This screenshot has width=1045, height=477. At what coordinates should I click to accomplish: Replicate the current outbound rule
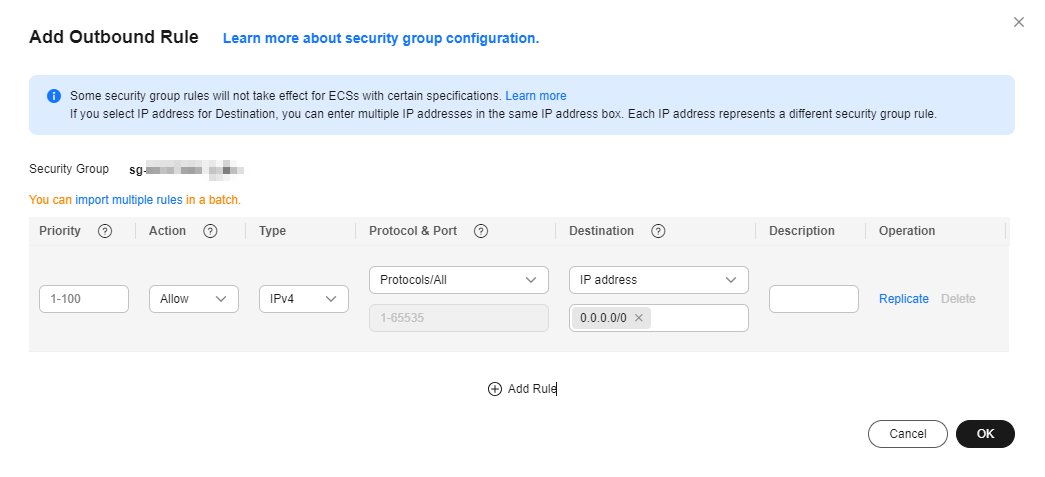(904, 299)
